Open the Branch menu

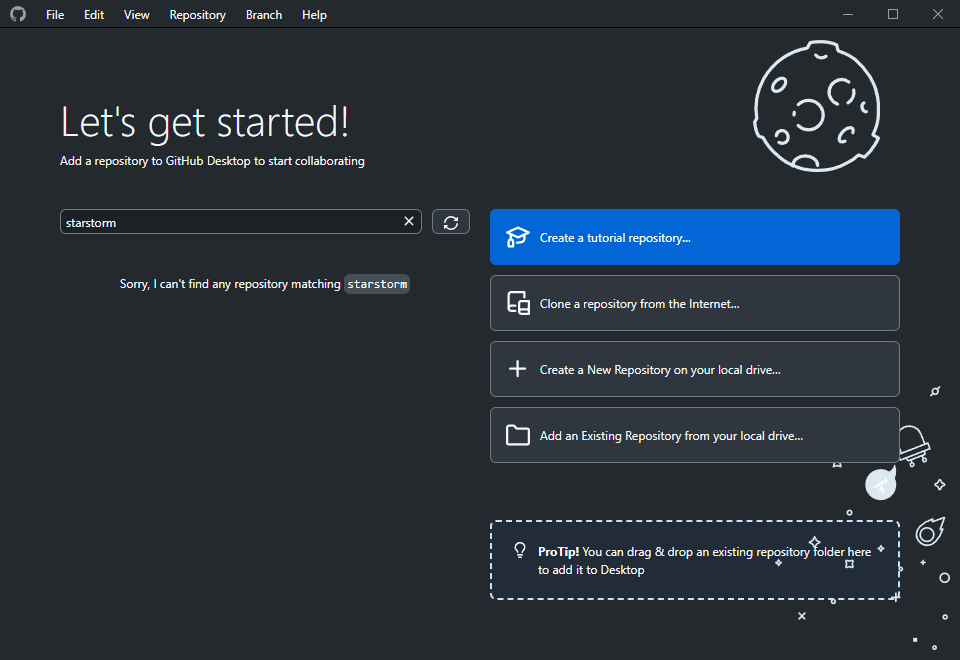[264, 15]
